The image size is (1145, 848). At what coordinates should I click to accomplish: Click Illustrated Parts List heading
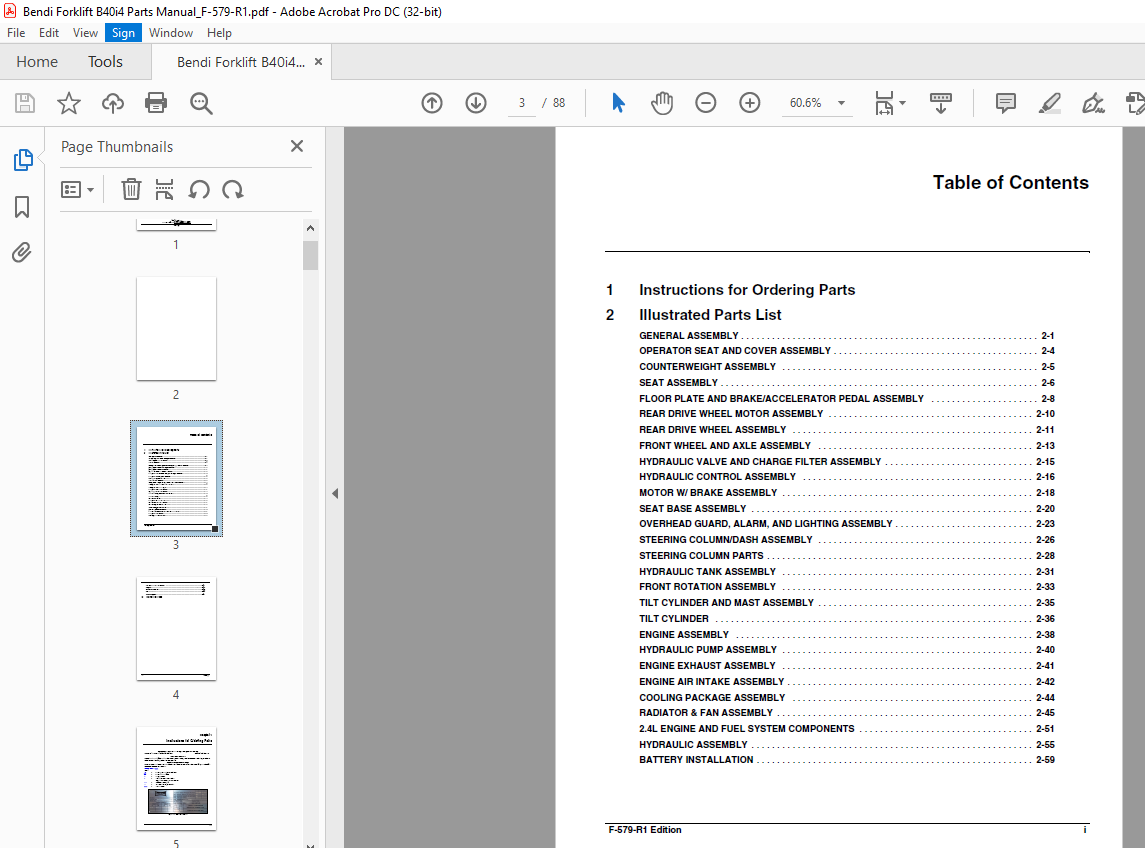pos(710,315)
